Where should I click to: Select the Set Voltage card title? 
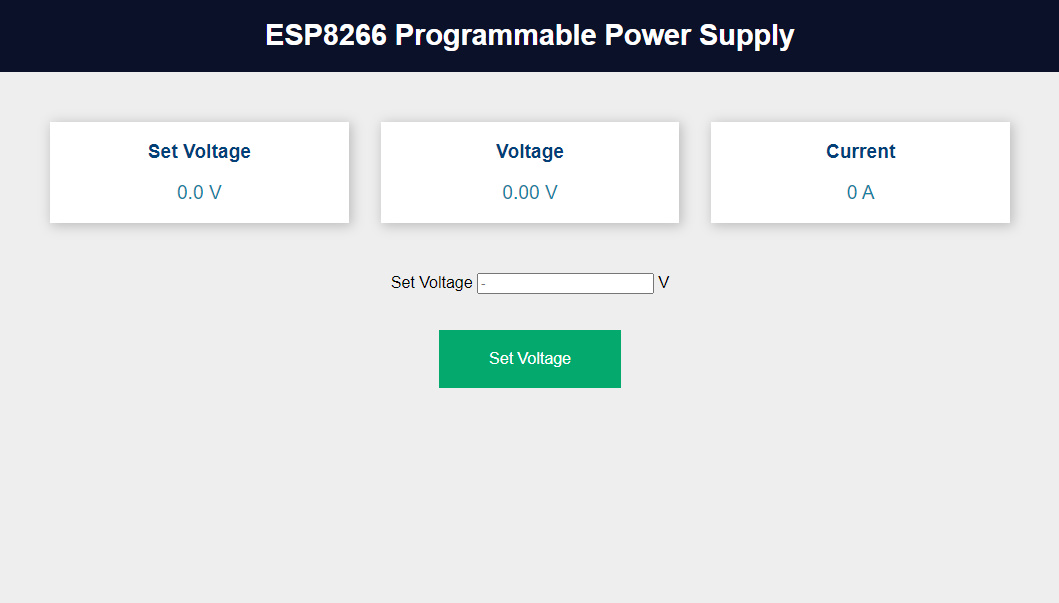[x=199, y=152]
